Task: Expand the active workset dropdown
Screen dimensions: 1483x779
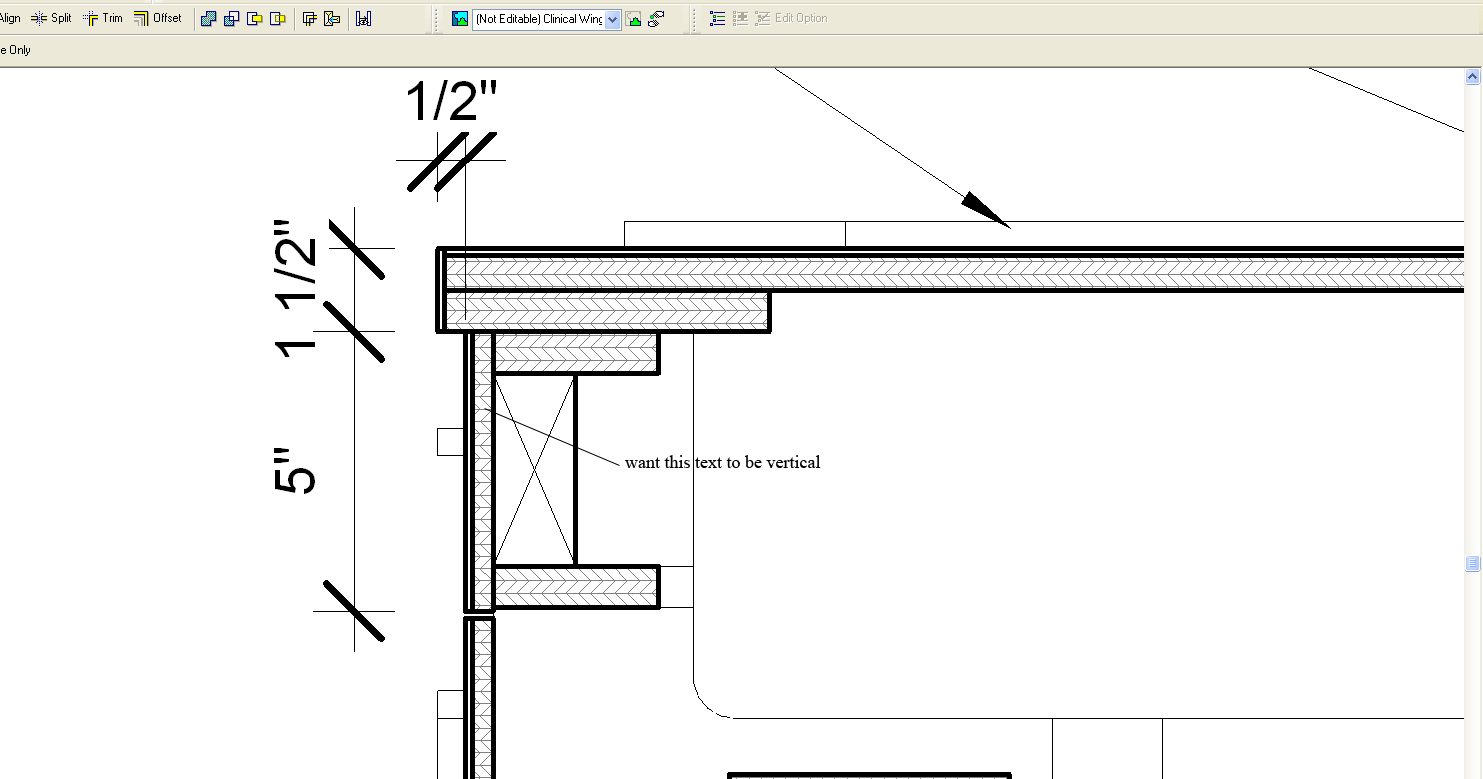Action: point(613,19)
